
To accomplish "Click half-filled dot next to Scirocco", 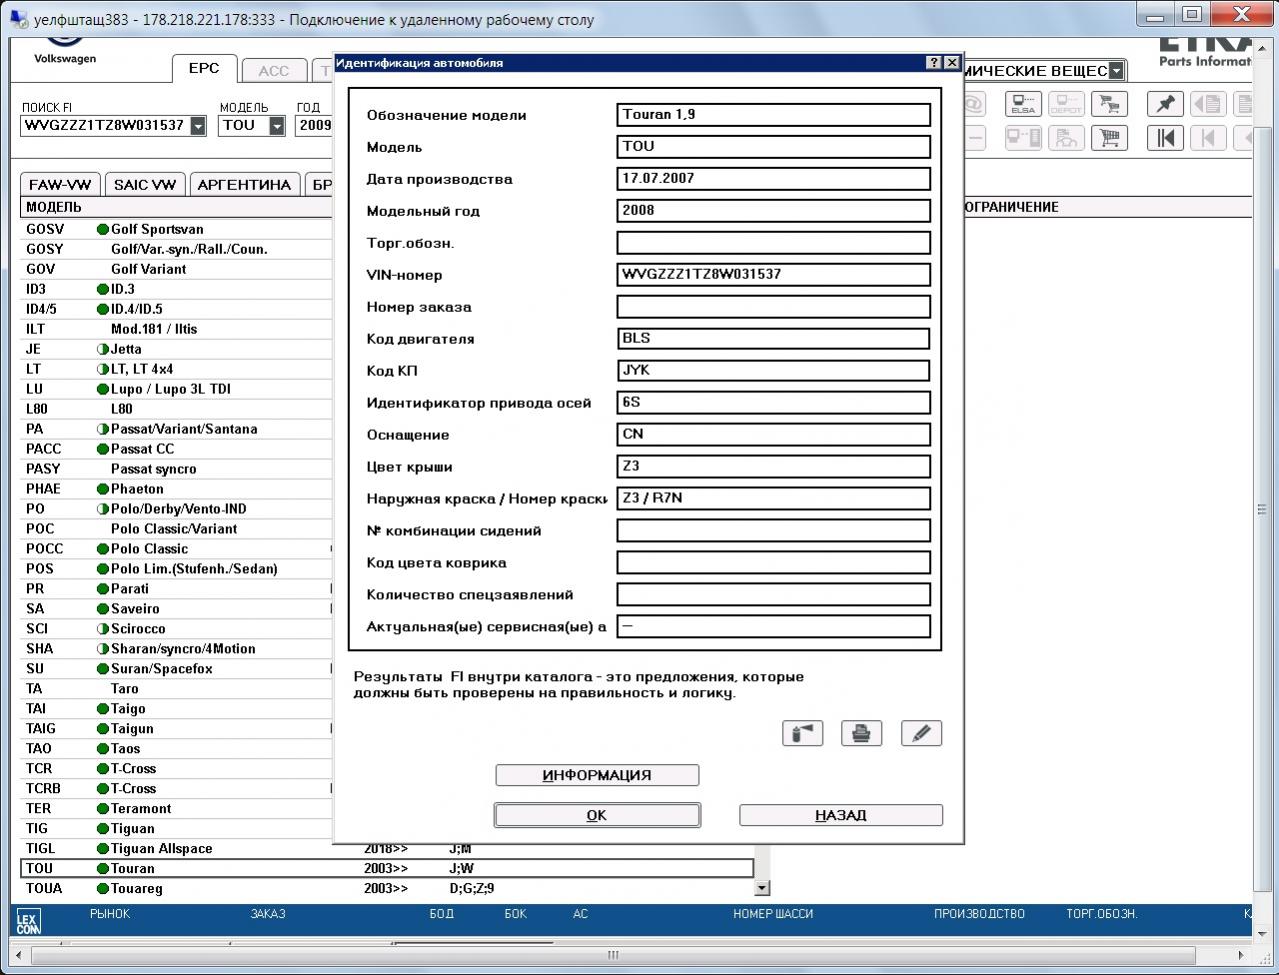I will [103, 629].
